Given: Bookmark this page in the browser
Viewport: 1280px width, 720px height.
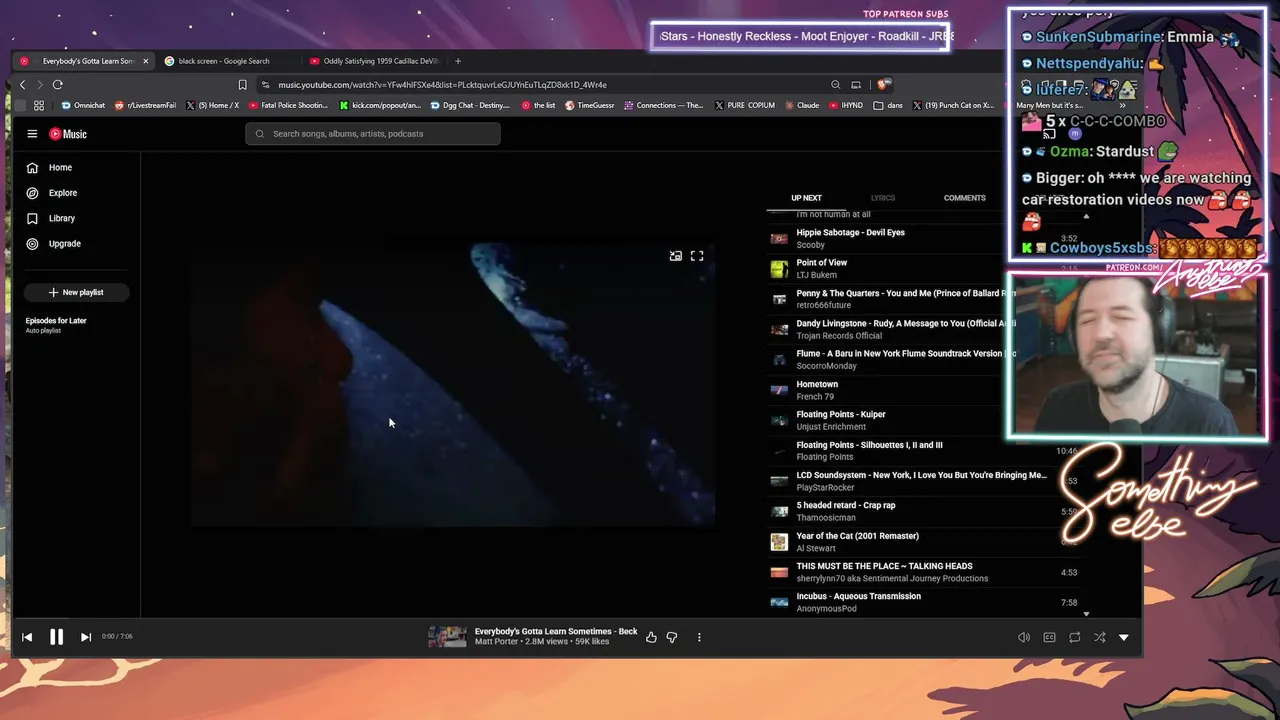Looking at the screenshot, I should 242,85.
